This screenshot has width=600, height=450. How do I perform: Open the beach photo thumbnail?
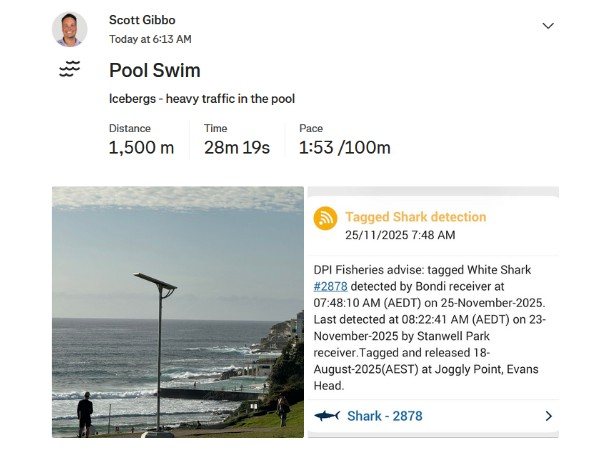pos(178,311)
